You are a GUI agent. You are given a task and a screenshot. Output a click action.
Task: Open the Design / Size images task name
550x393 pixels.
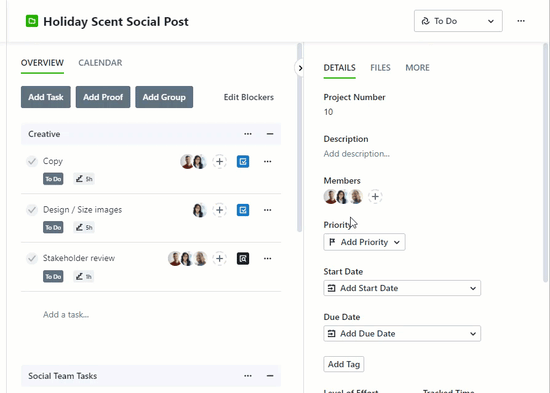click(82, 210)
